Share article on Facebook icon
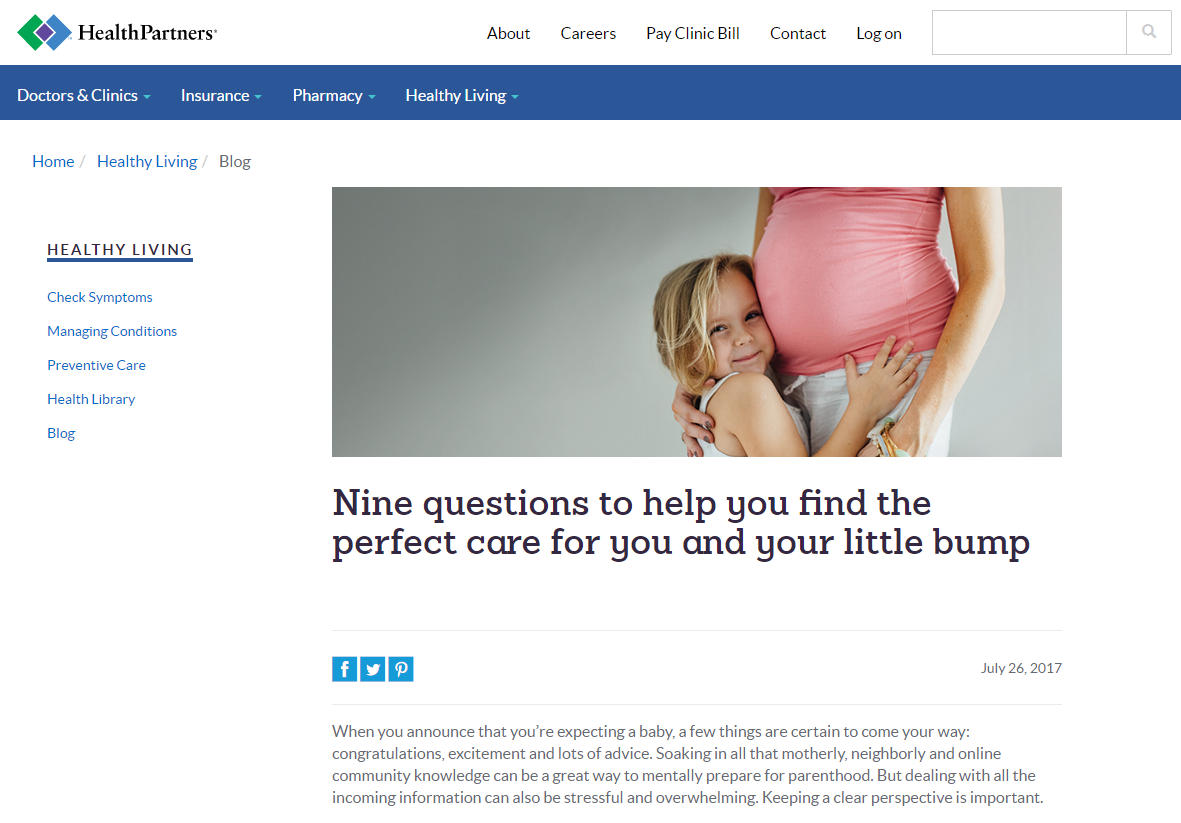 (x=344, y=669)
